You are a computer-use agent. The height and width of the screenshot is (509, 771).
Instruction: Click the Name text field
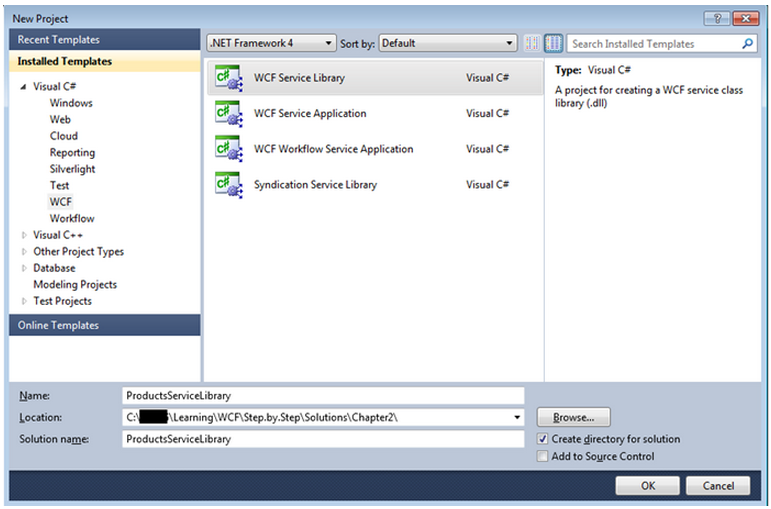coord(323,396)
